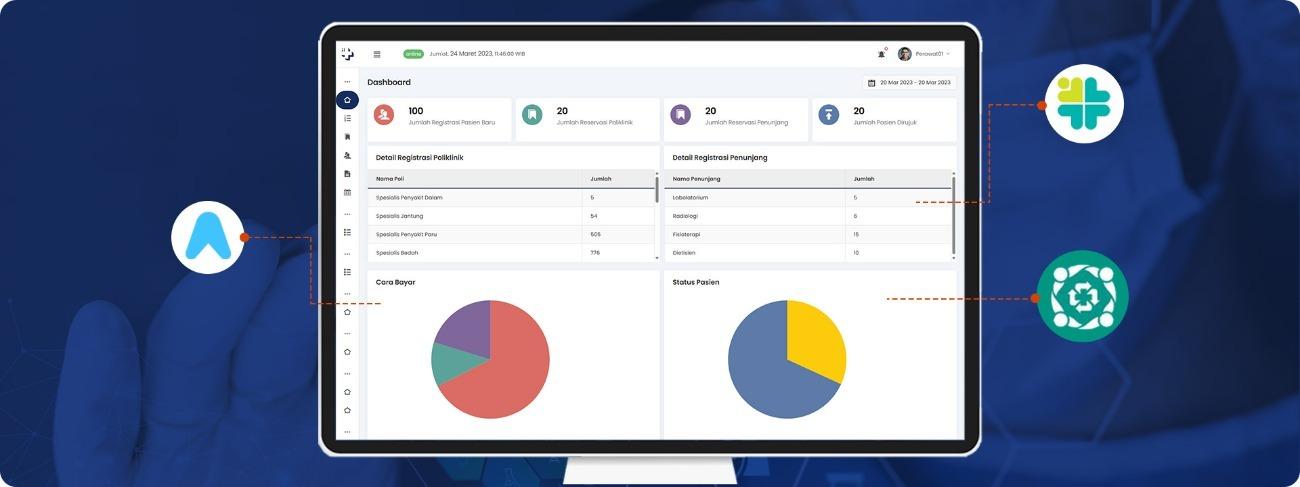Click the blue letter A logo circle

(210, 237)
